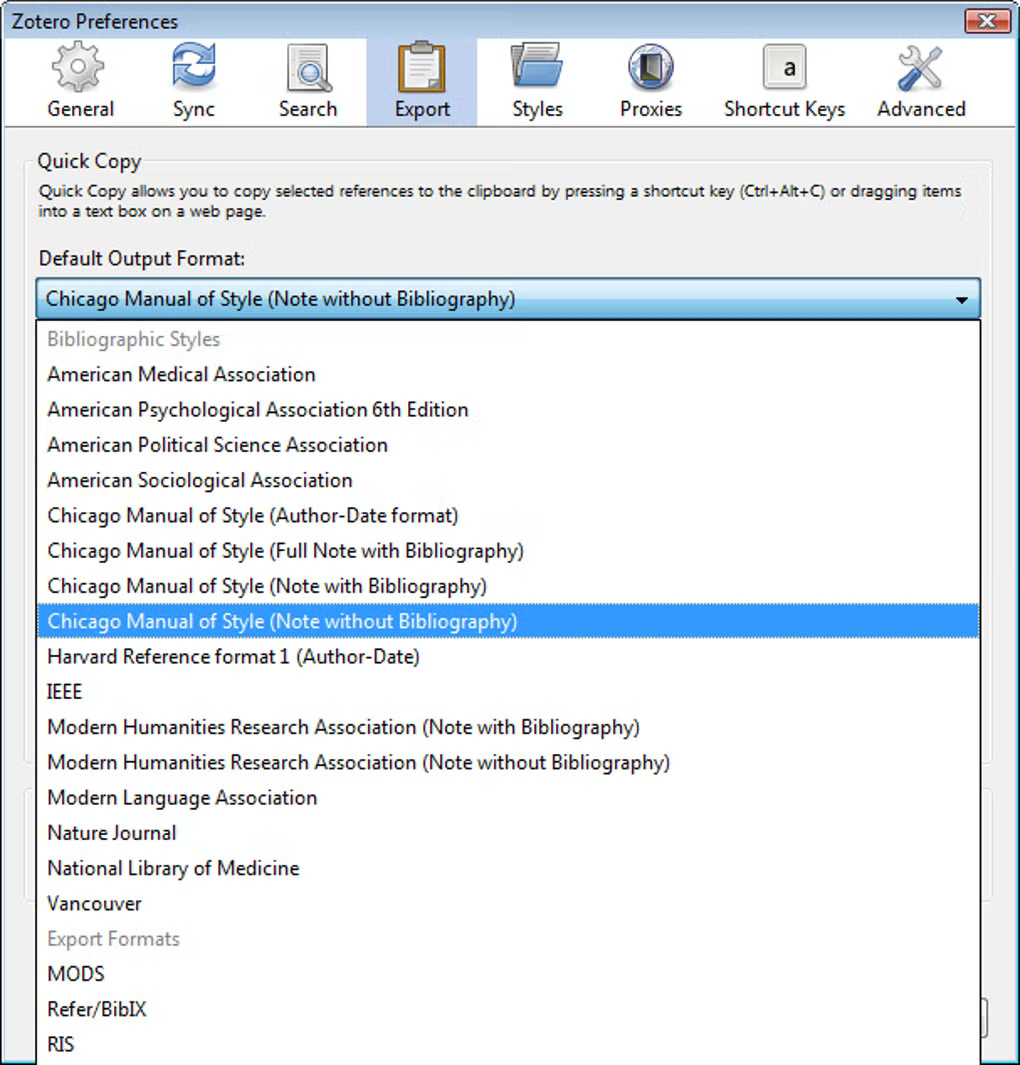
Task: Select Modern Language Association
Action: coord(508,798)
